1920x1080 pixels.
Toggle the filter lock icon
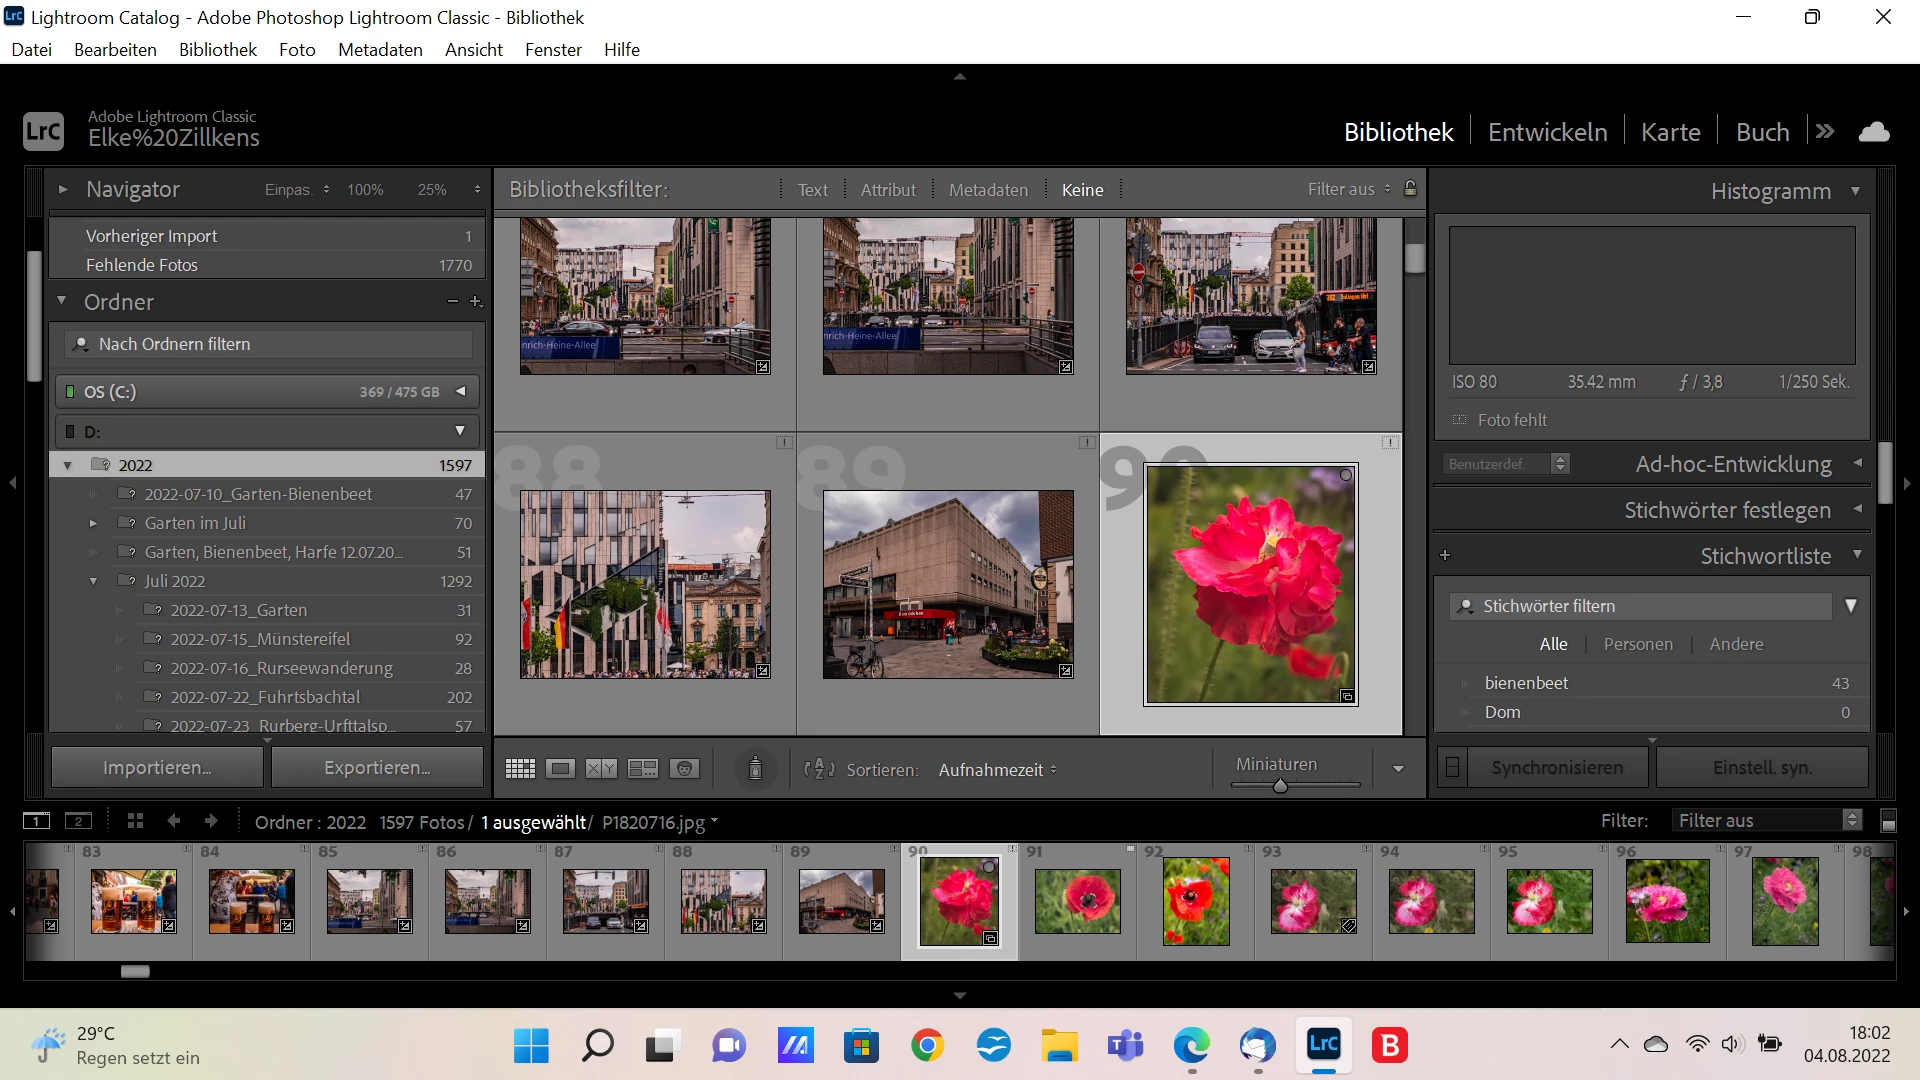(1410, 188)
